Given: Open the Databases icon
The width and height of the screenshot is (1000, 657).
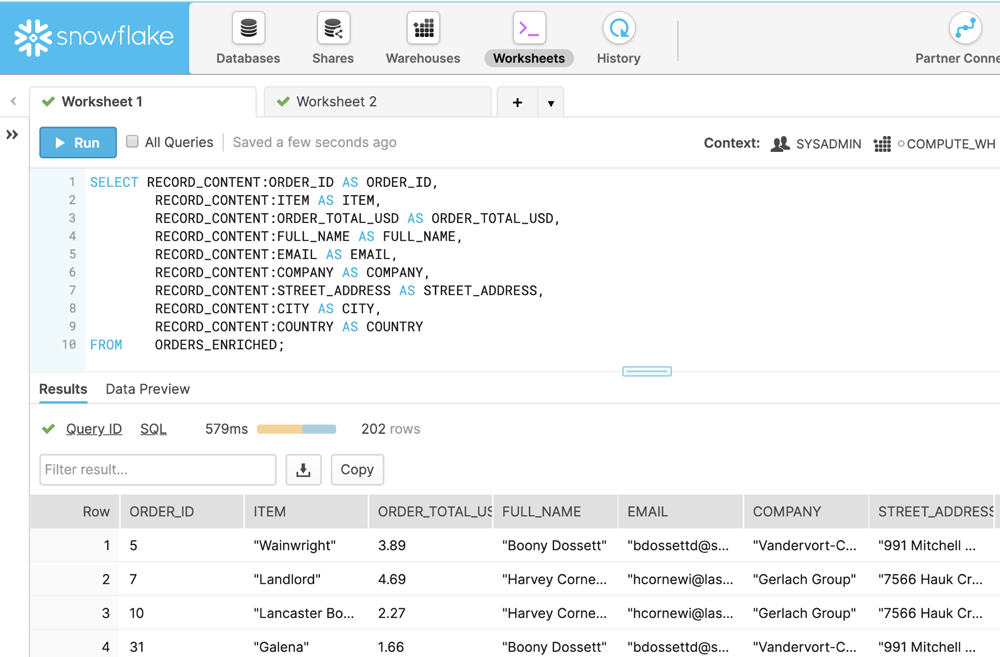Looking at the screenshot, I should pyautogui.click(x=248, y=28).
